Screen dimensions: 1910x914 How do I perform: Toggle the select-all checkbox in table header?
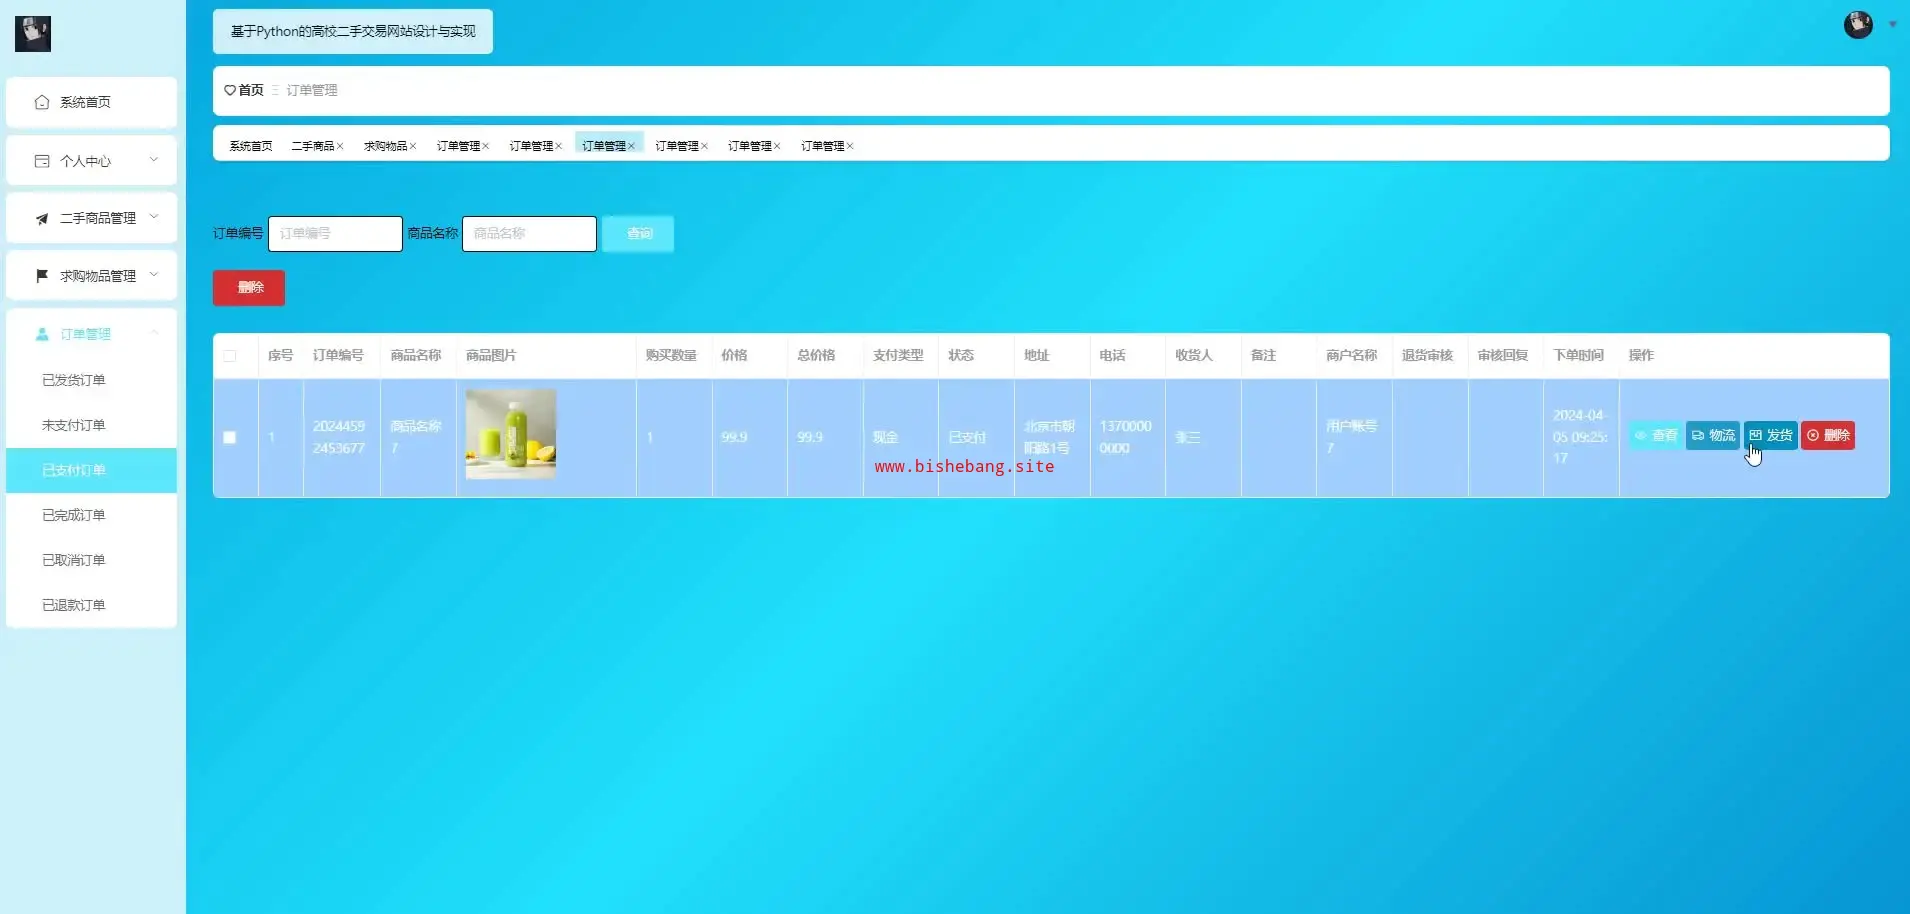pos(230,356)
